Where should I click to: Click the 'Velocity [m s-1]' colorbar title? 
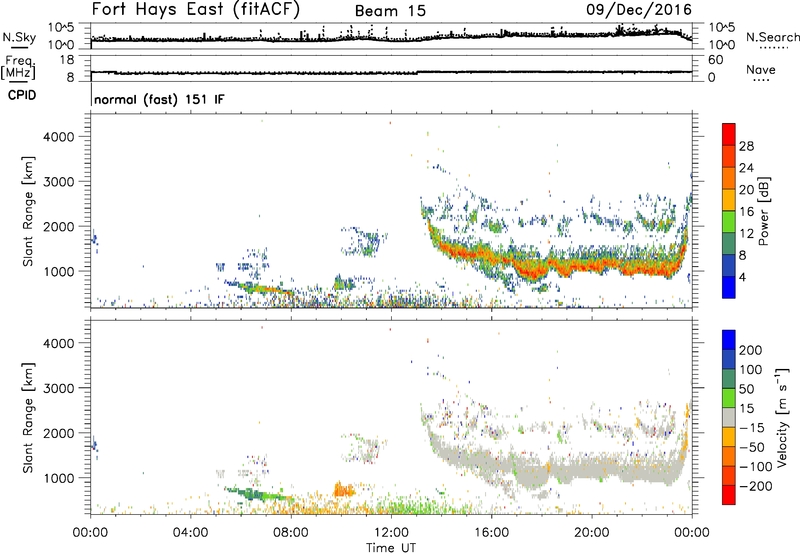pos(782,417)
